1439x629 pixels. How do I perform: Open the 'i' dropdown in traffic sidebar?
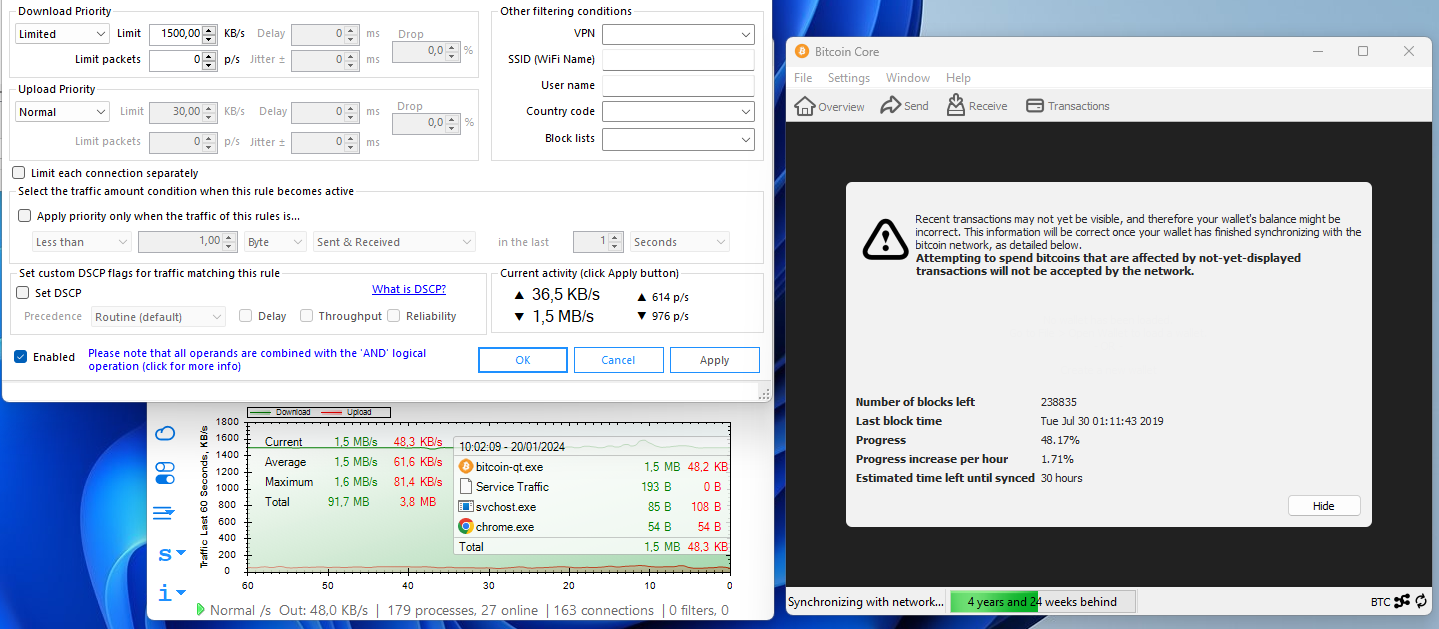click(172, 593)
